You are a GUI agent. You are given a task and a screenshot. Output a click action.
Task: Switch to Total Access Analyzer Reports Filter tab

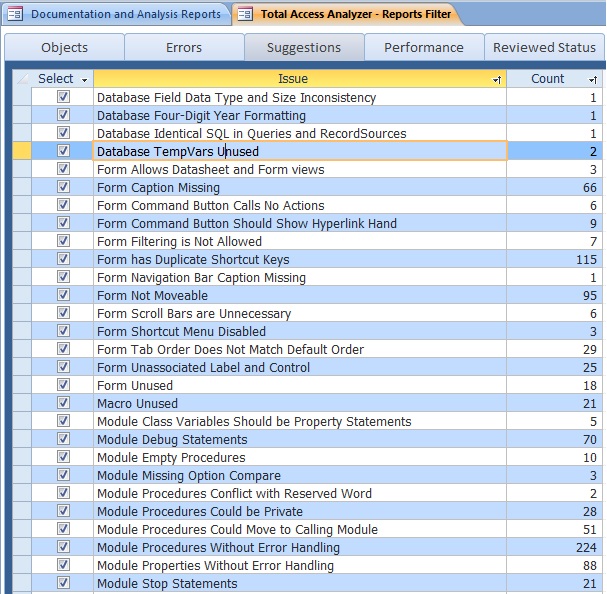pyautogui.click(x=347, y=14)
